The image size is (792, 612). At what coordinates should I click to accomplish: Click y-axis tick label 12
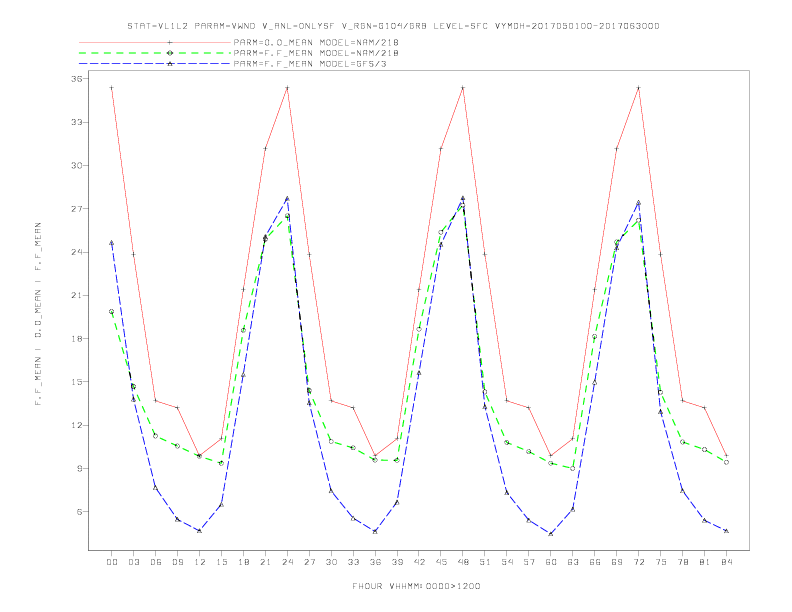coord(77,425)
